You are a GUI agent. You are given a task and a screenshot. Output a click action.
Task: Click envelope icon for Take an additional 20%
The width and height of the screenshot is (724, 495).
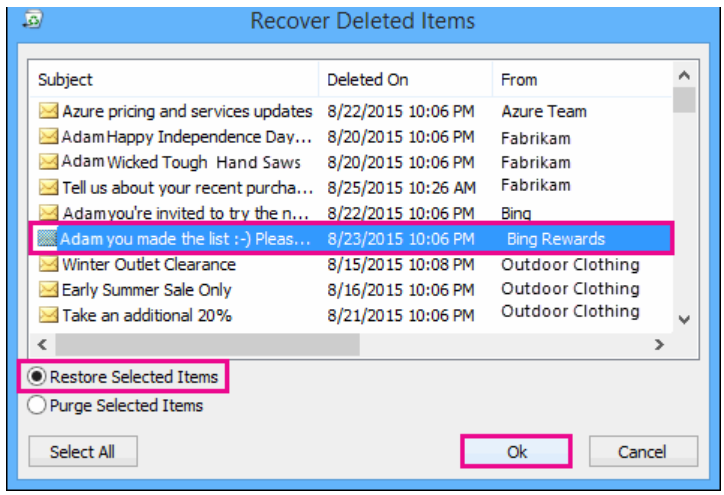pyautogui.click(x=48, y=315)
